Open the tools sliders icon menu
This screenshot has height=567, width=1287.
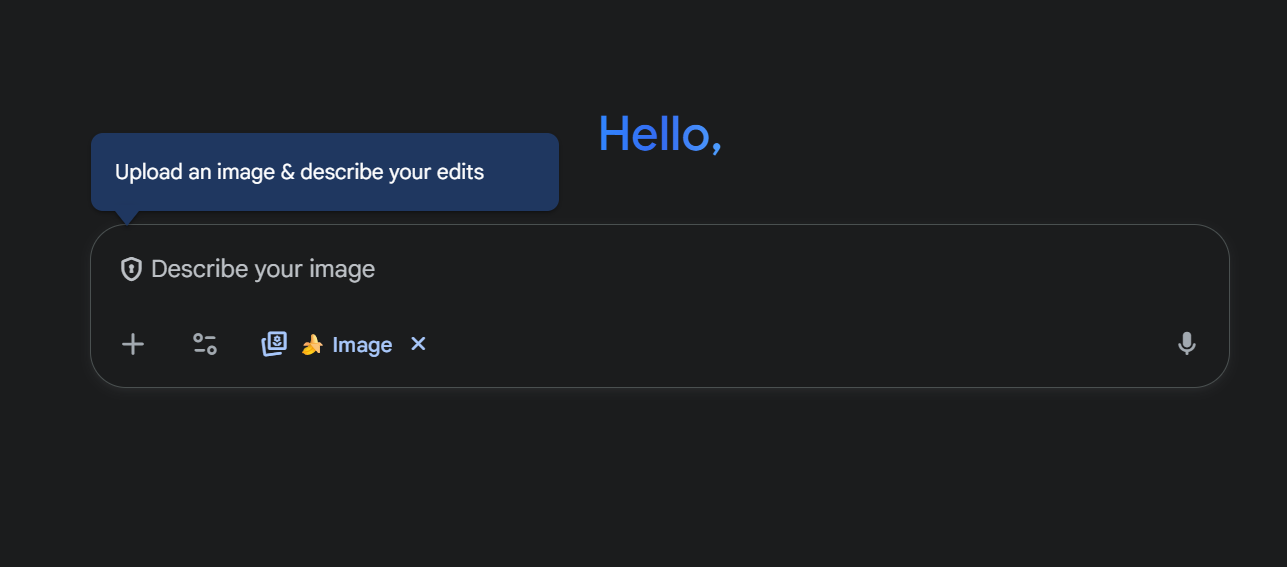(x=205, y=345)
